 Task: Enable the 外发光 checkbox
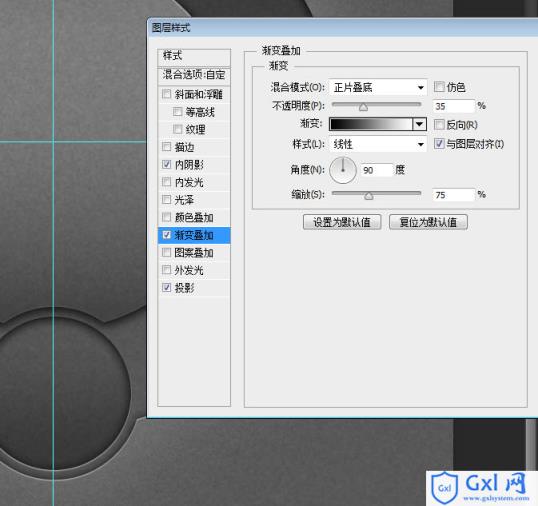166,270
